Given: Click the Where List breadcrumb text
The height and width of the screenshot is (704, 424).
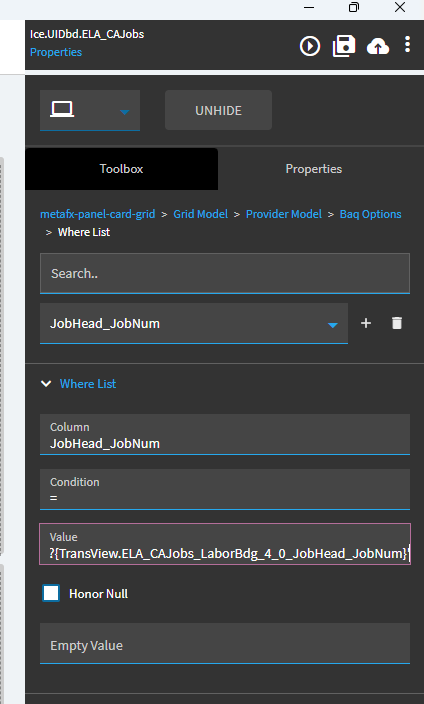Looking at the screenshot, I should 84,232.
